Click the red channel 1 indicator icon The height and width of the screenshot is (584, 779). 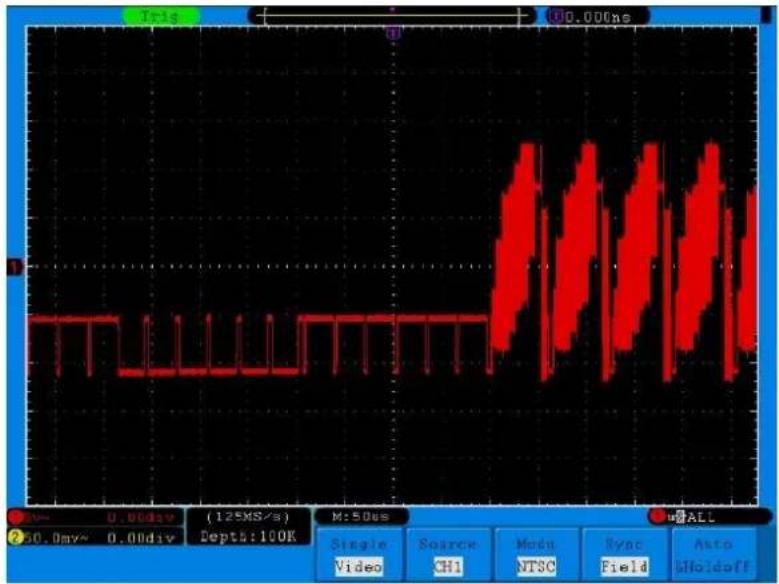coord(16,517)
